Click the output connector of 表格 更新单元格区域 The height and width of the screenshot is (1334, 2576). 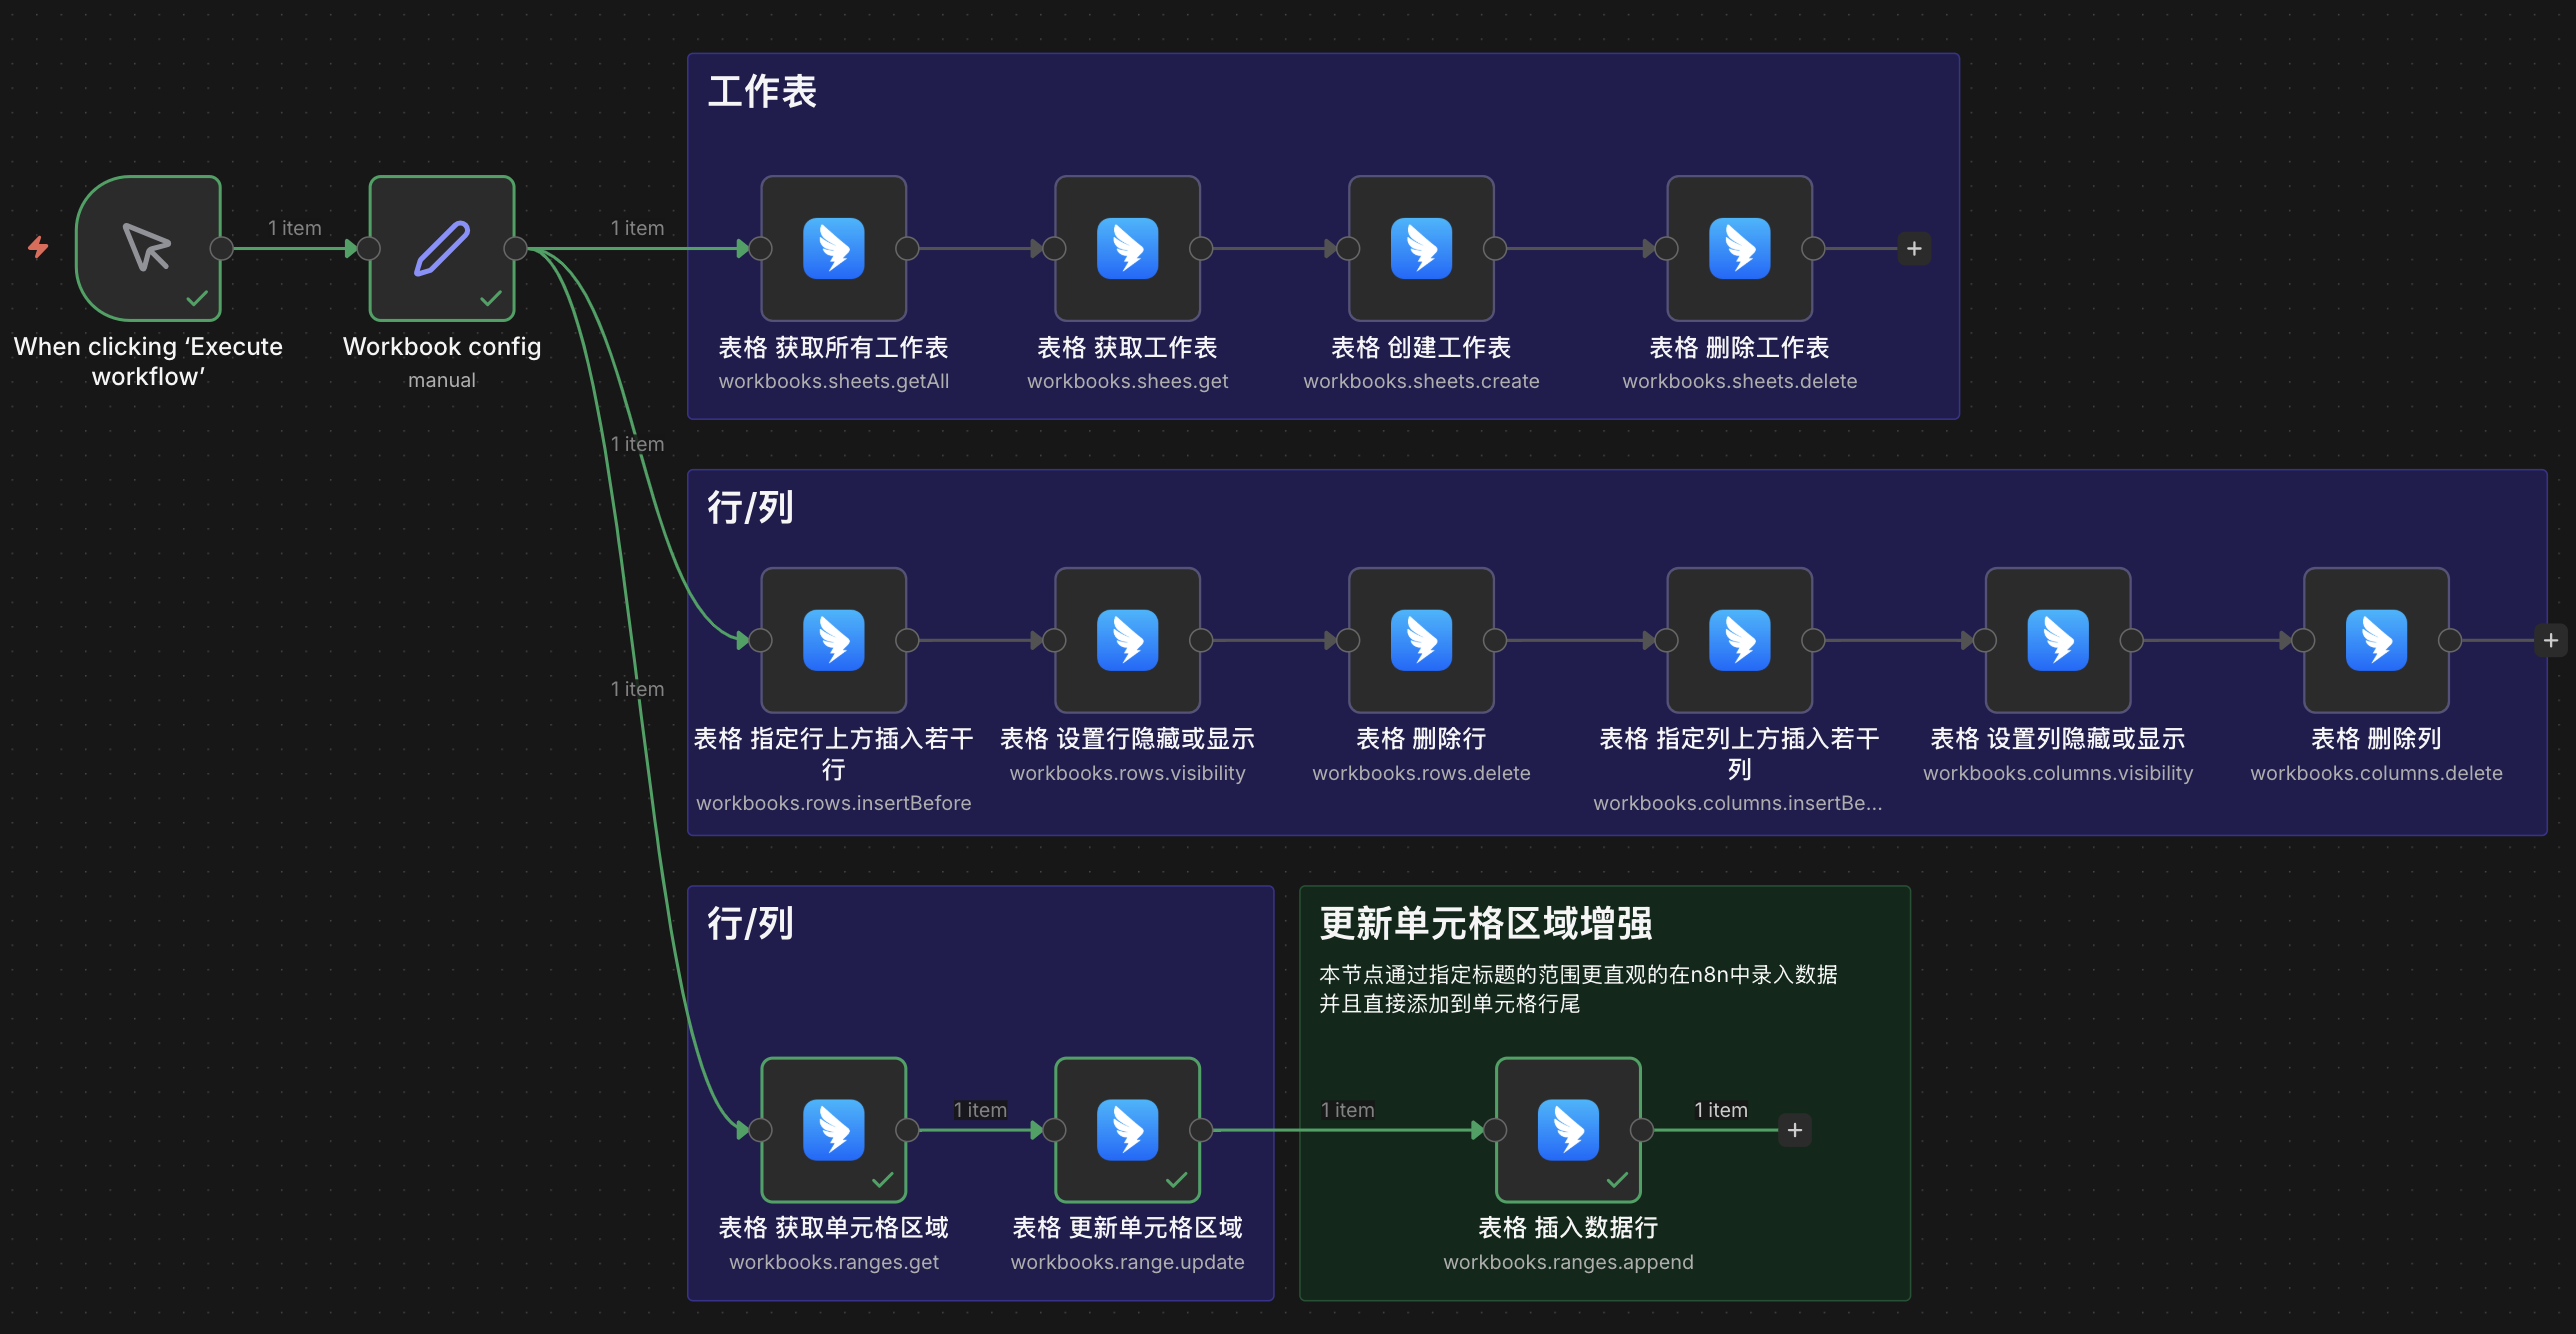pyautogui.click(x=1201, y=1130)
